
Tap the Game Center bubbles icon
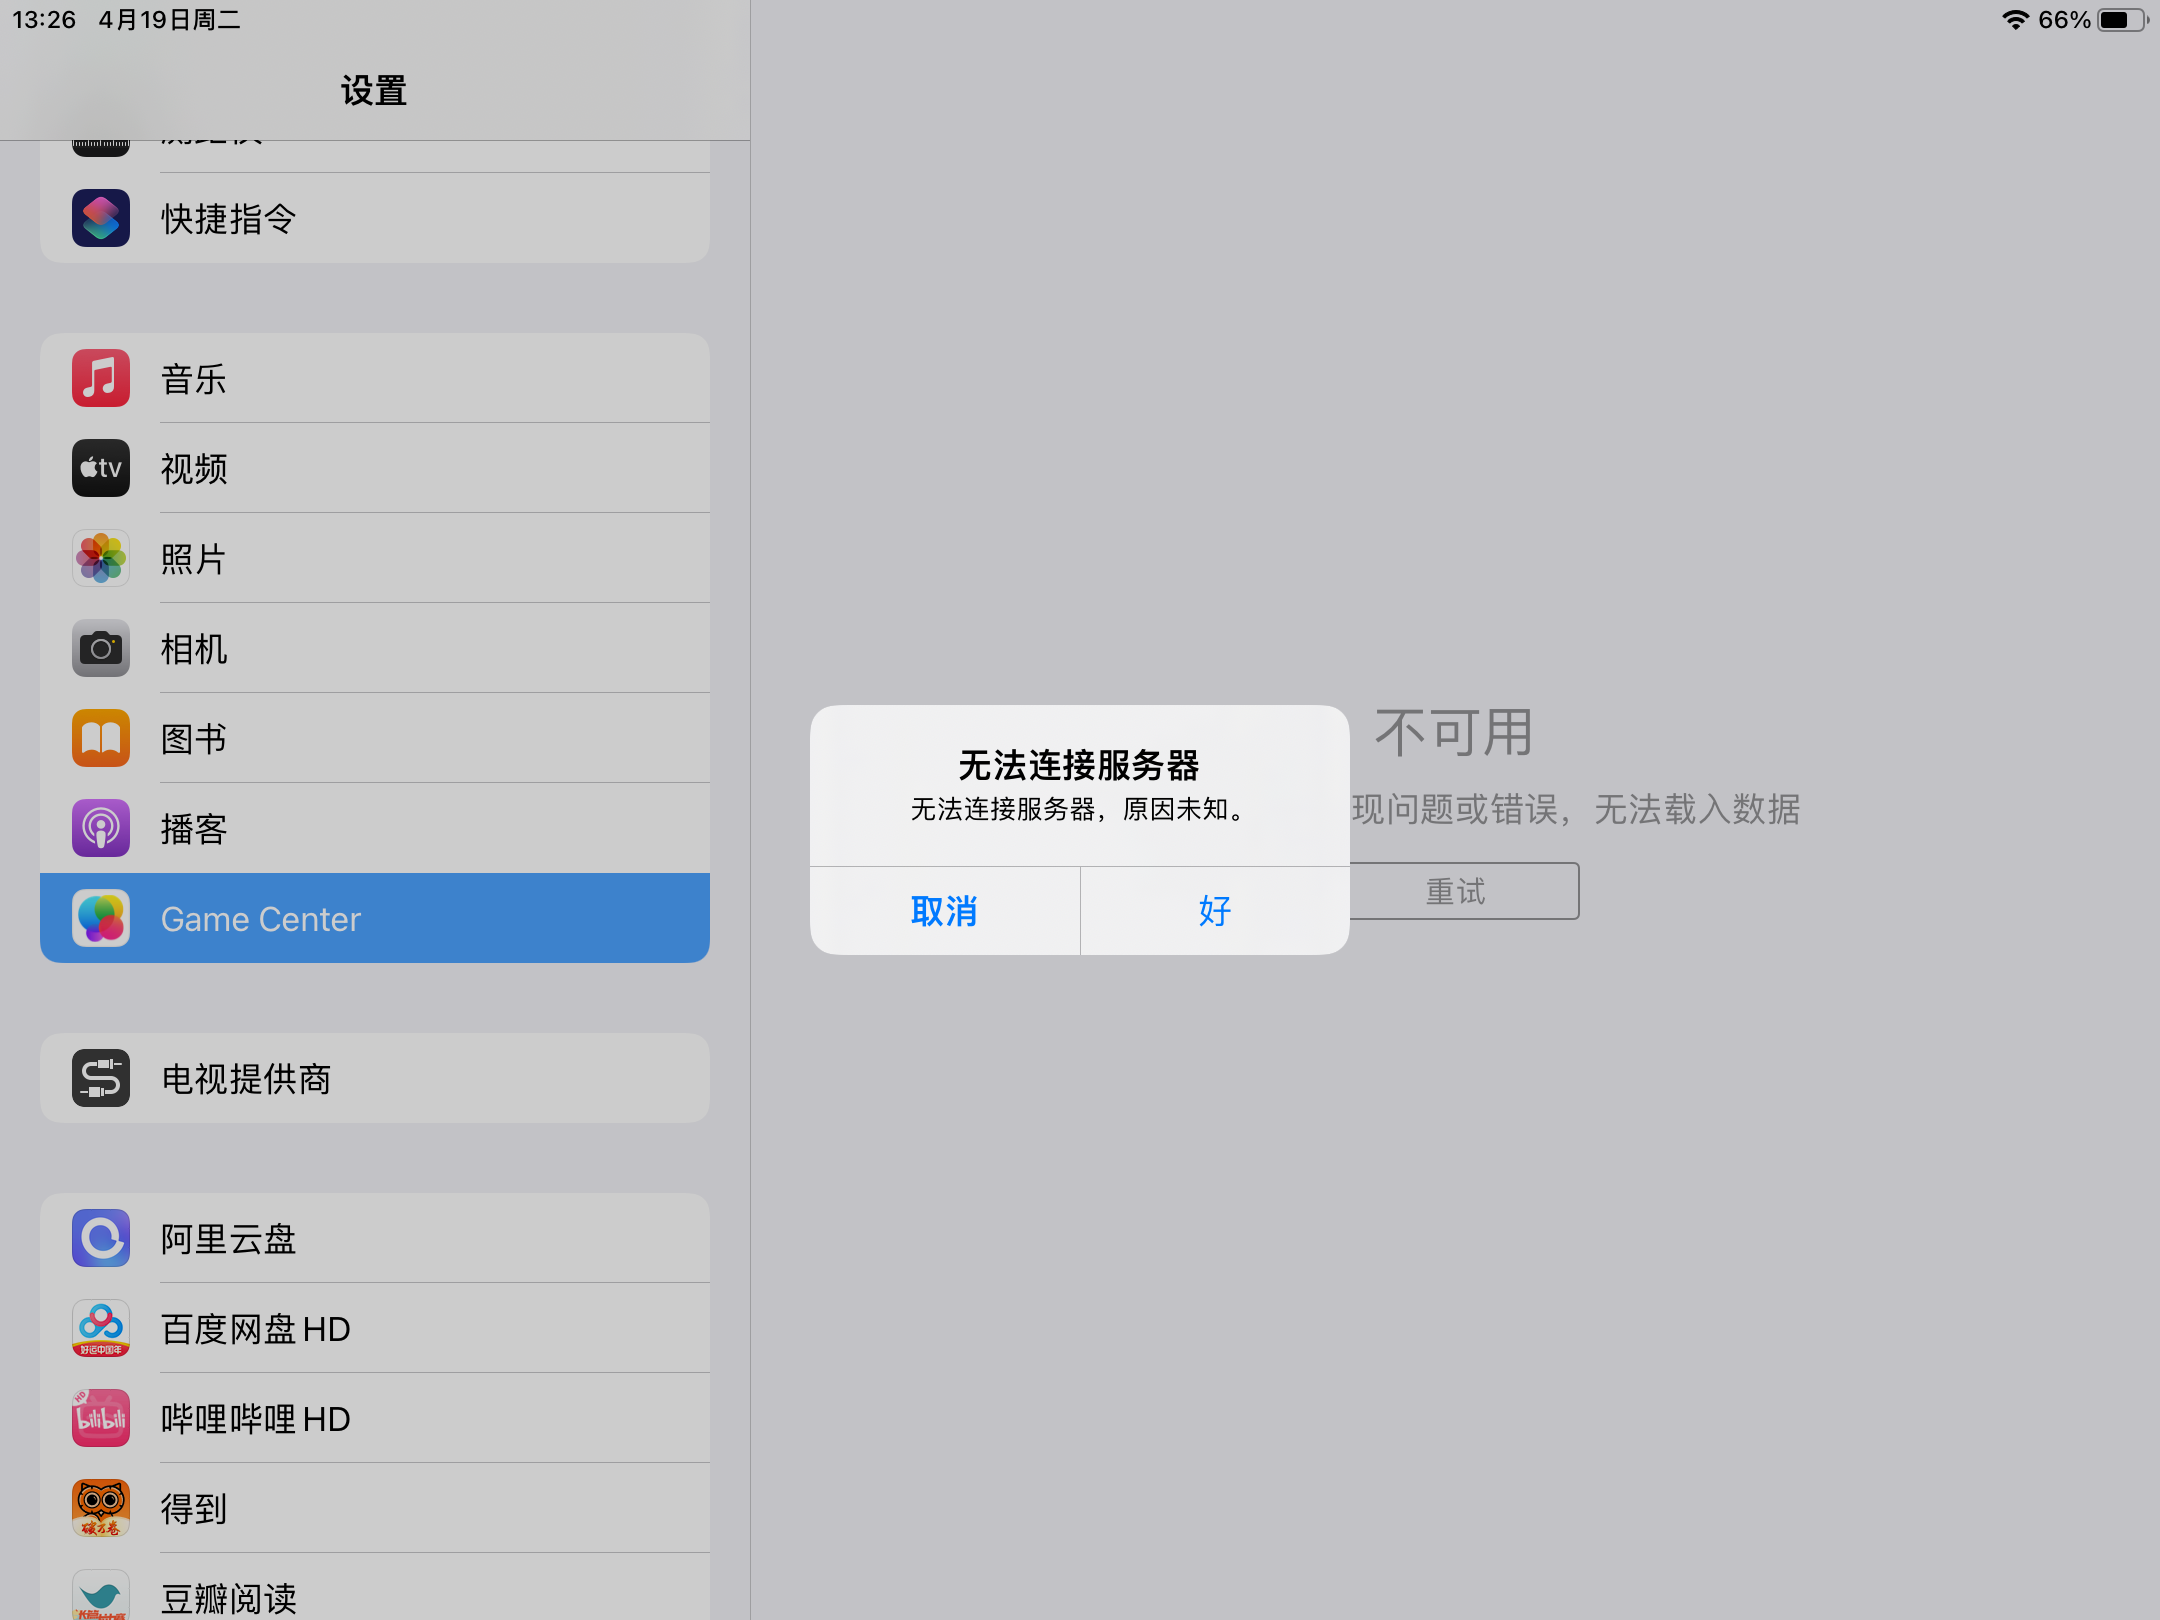coord(101,918)
